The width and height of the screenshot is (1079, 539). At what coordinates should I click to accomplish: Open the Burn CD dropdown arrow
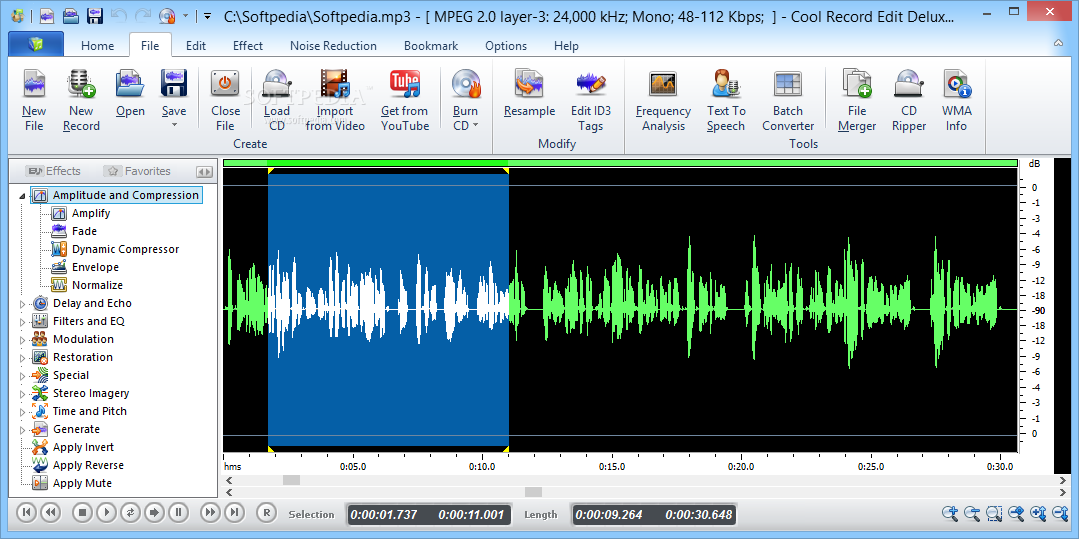476,125
